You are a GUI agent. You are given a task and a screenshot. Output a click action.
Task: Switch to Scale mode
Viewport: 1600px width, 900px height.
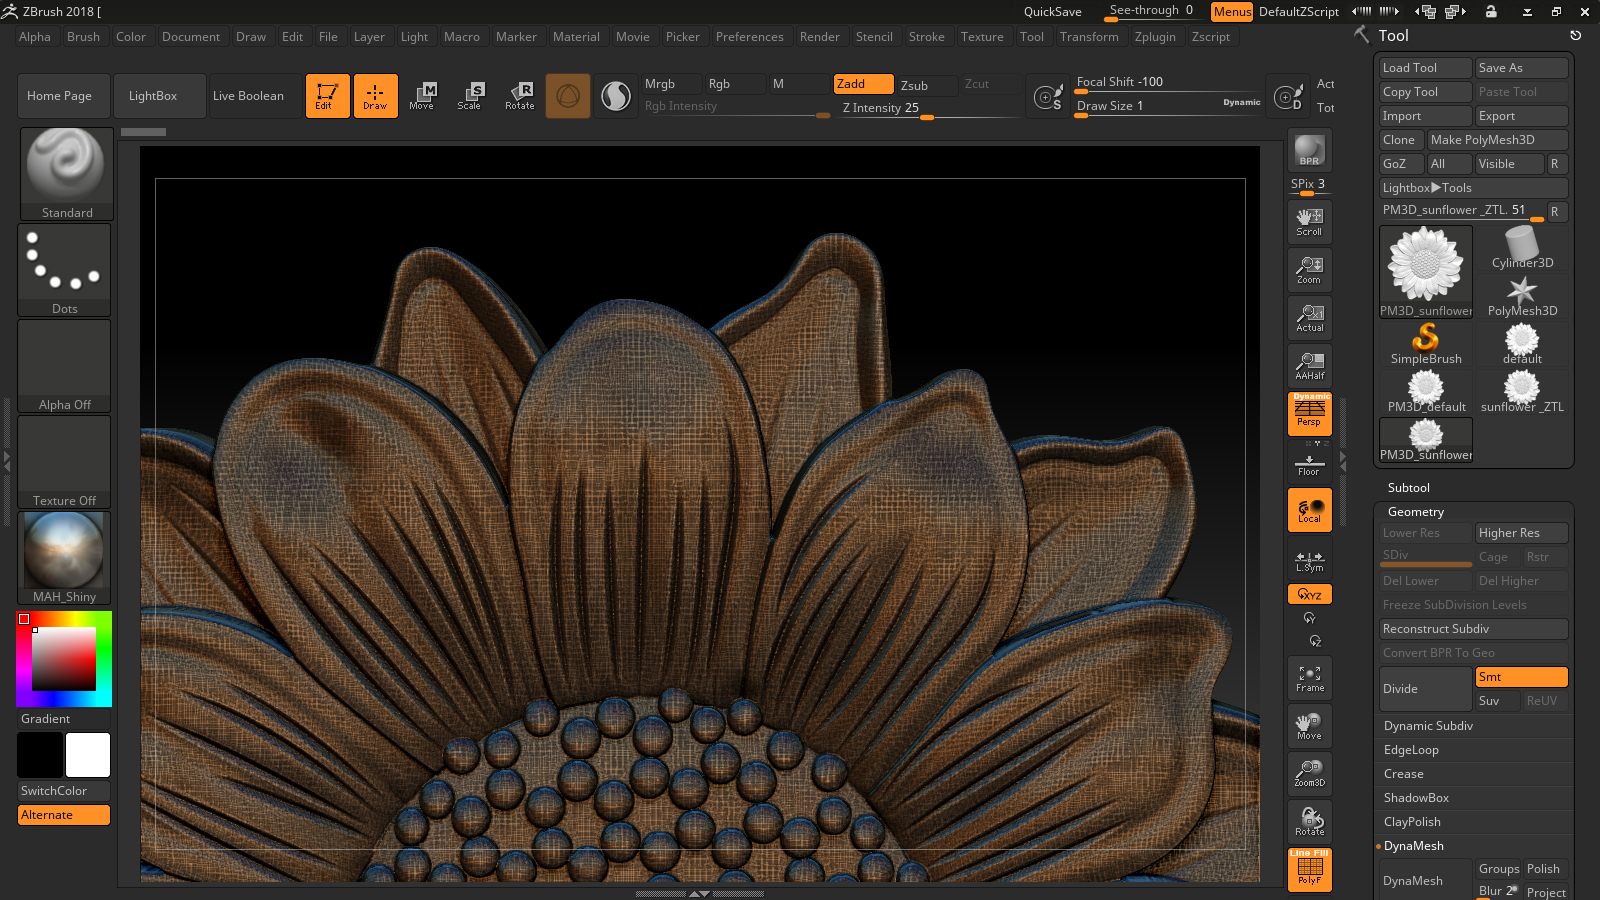pos(470,96)
